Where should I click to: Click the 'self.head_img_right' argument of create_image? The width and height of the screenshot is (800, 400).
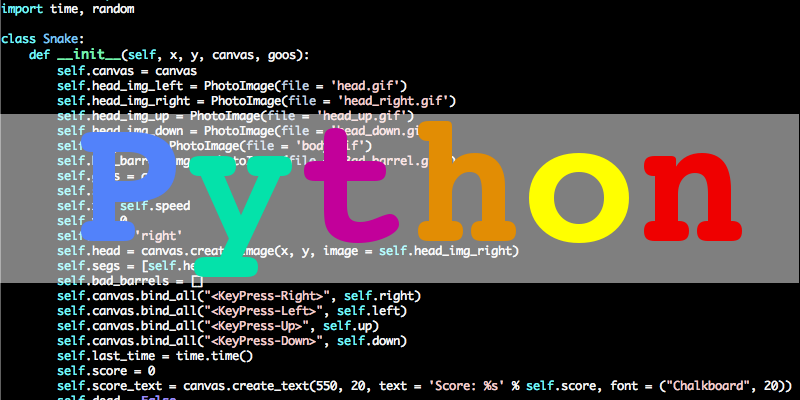445,251
